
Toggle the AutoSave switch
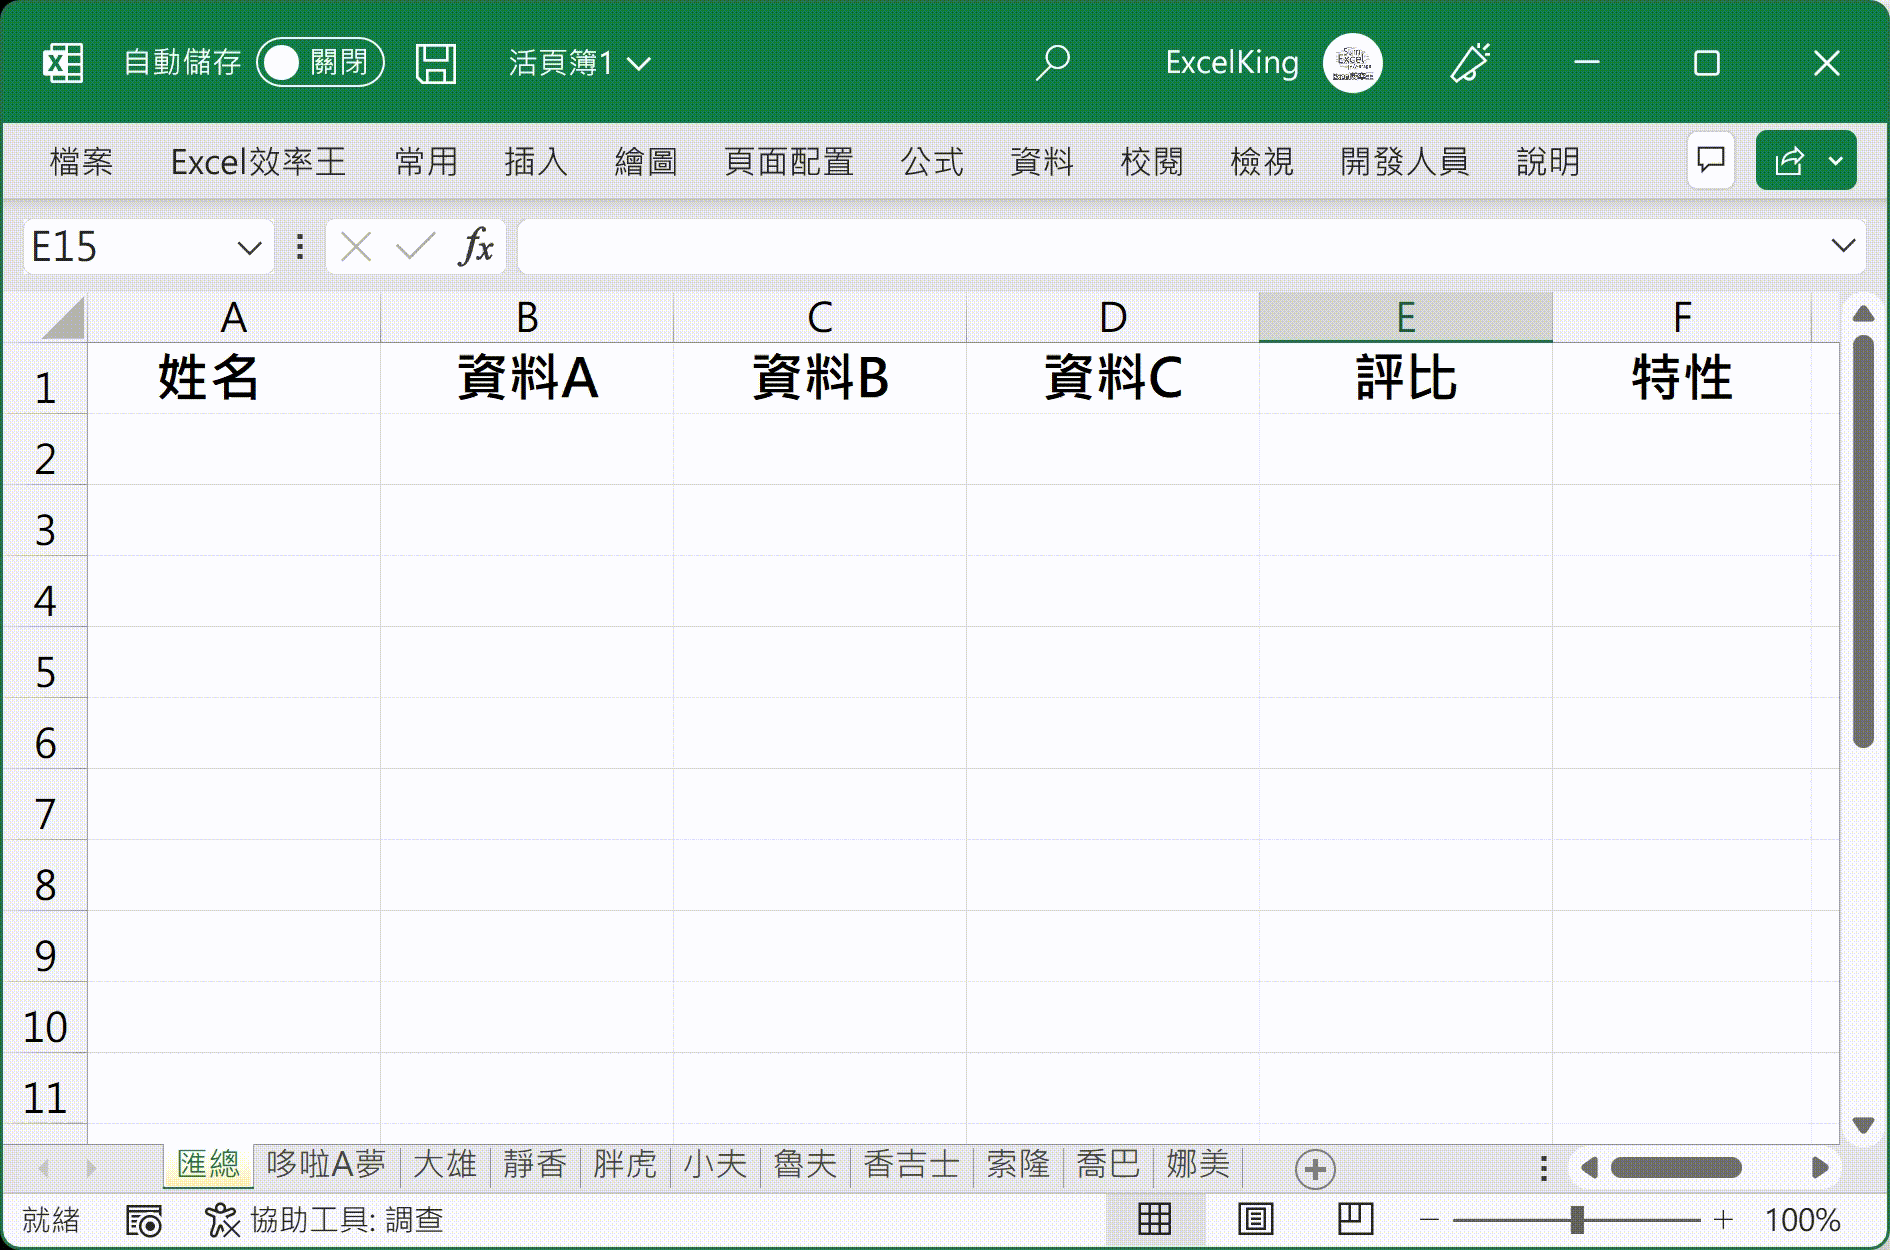pyautogui.click(x=320, y=63)
